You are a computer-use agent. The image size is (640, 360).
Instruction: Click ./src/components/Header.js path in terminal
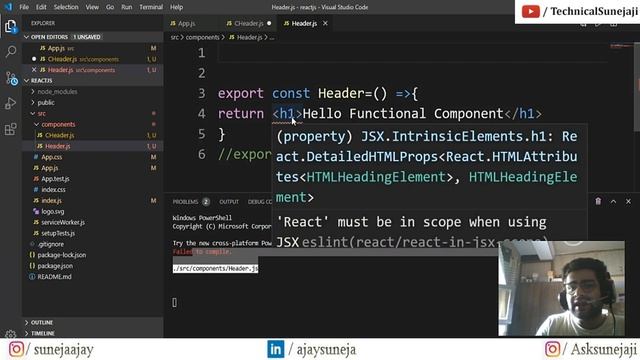pyautogui.click(x=216, y=269)
